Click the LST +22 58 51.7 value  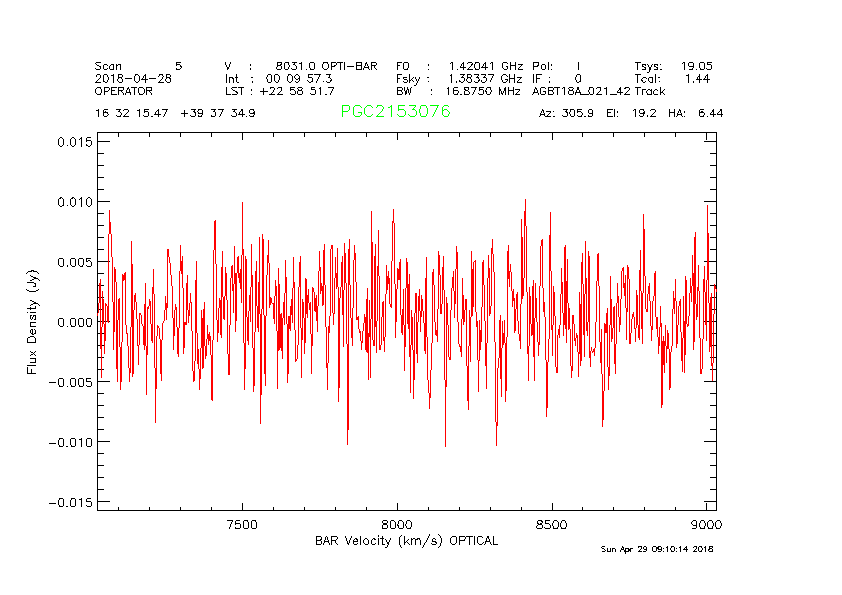[x=279, y=90]
